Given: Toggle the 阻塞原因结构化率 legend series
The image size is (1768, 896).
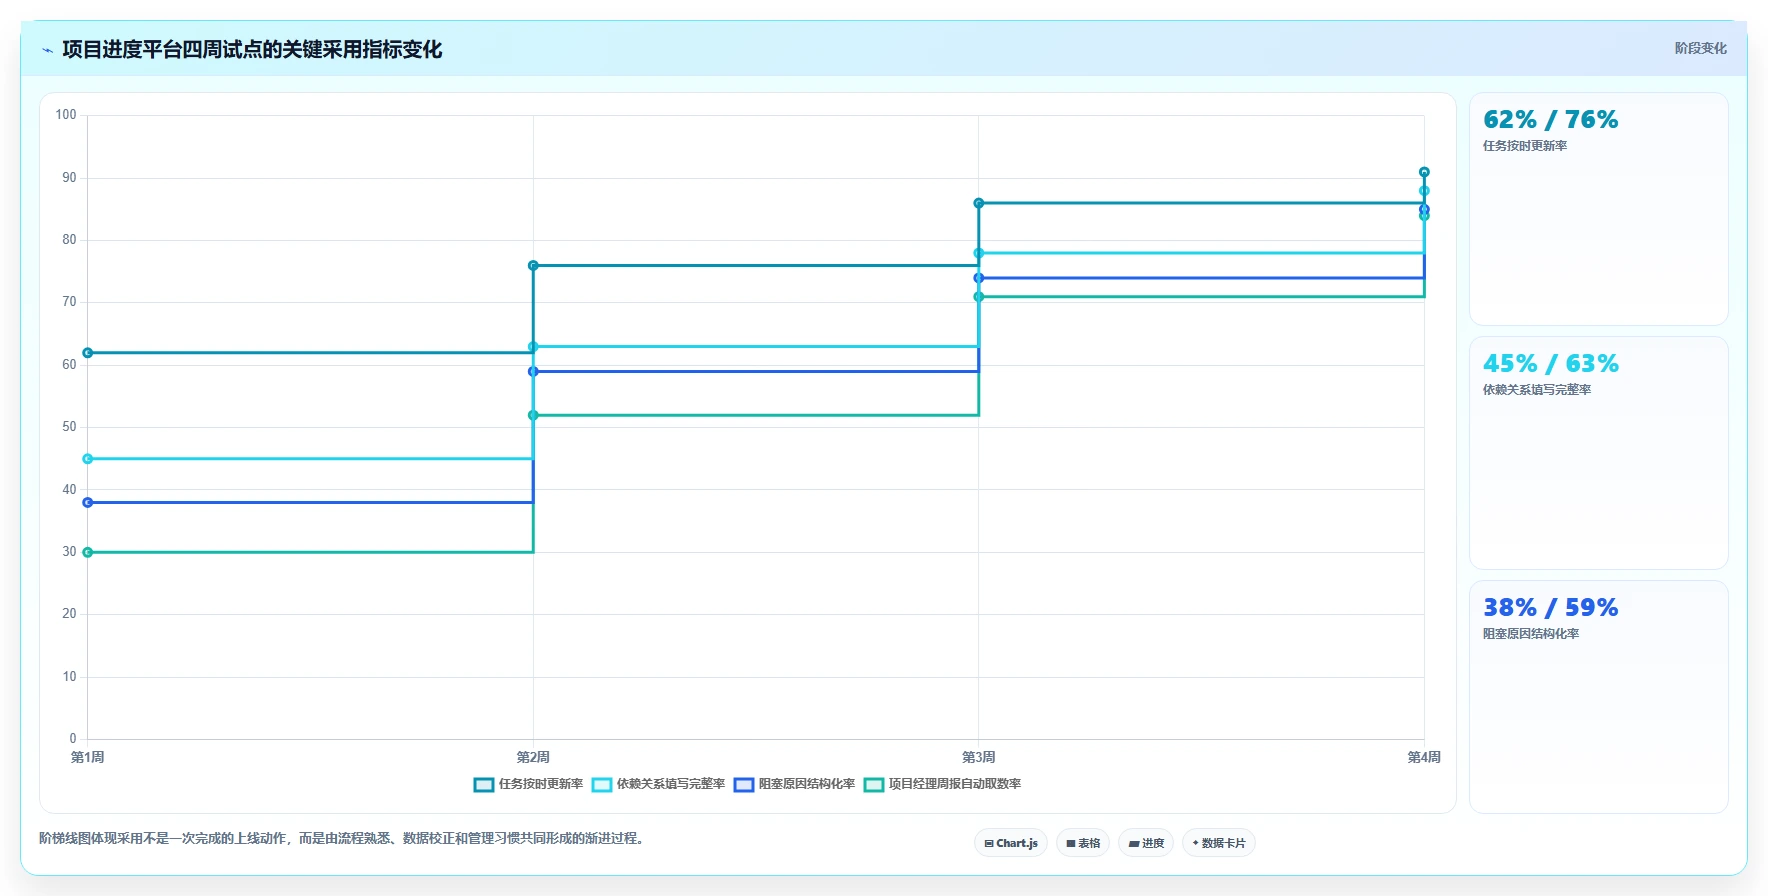Looking at the screenshot, I should tap(794, 784).
